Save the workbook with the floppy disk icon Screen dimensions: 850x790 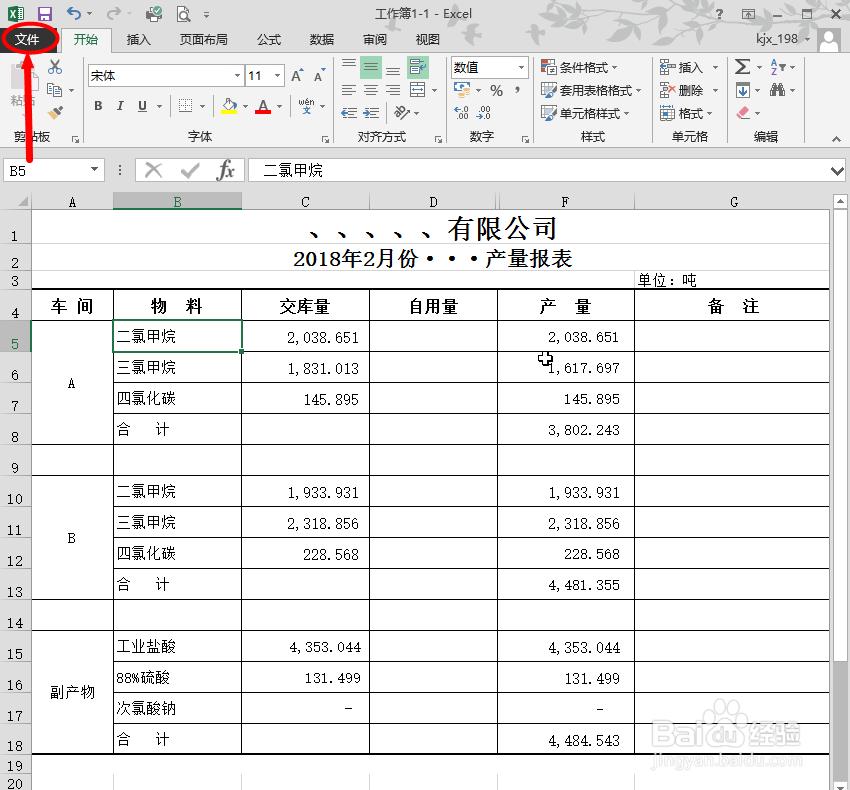coord(44,14)
